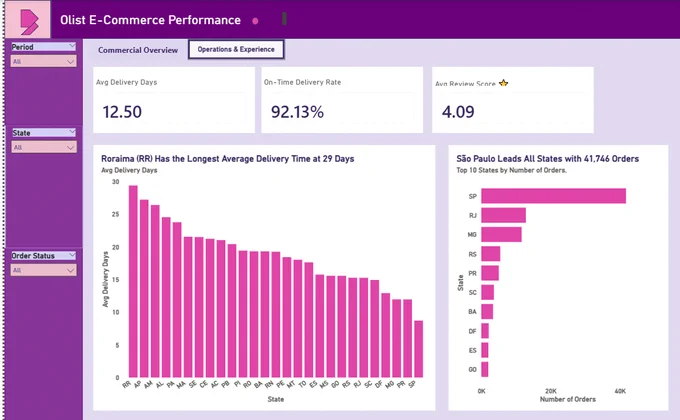Select the SC bar in delivery days chart
This screenshot has height=420, width=680.
[375, 329]
